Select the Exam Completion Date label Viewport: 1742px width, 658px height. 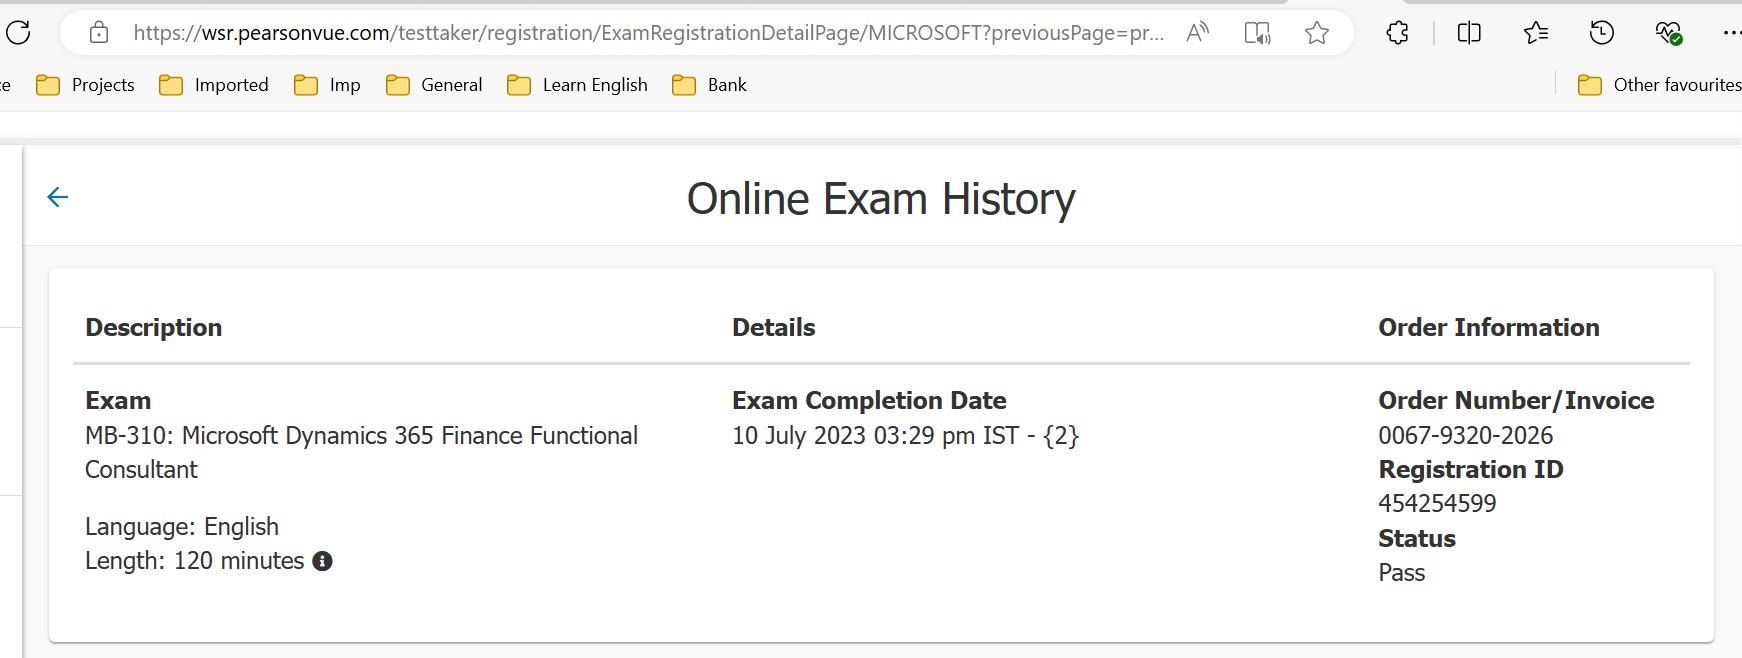tap(869, 401)
